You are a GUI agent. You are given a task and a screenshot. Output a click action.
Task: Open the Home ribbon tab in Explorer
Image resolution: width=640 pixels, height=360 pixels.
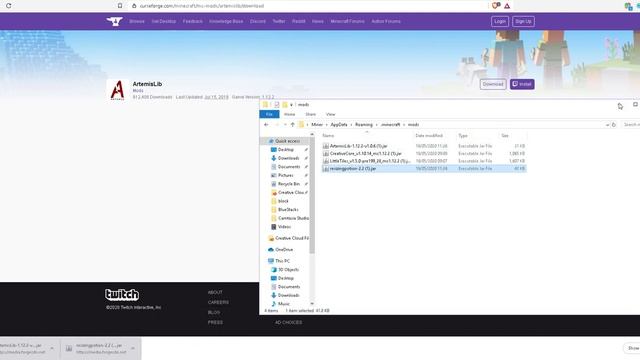pos(289,114)
